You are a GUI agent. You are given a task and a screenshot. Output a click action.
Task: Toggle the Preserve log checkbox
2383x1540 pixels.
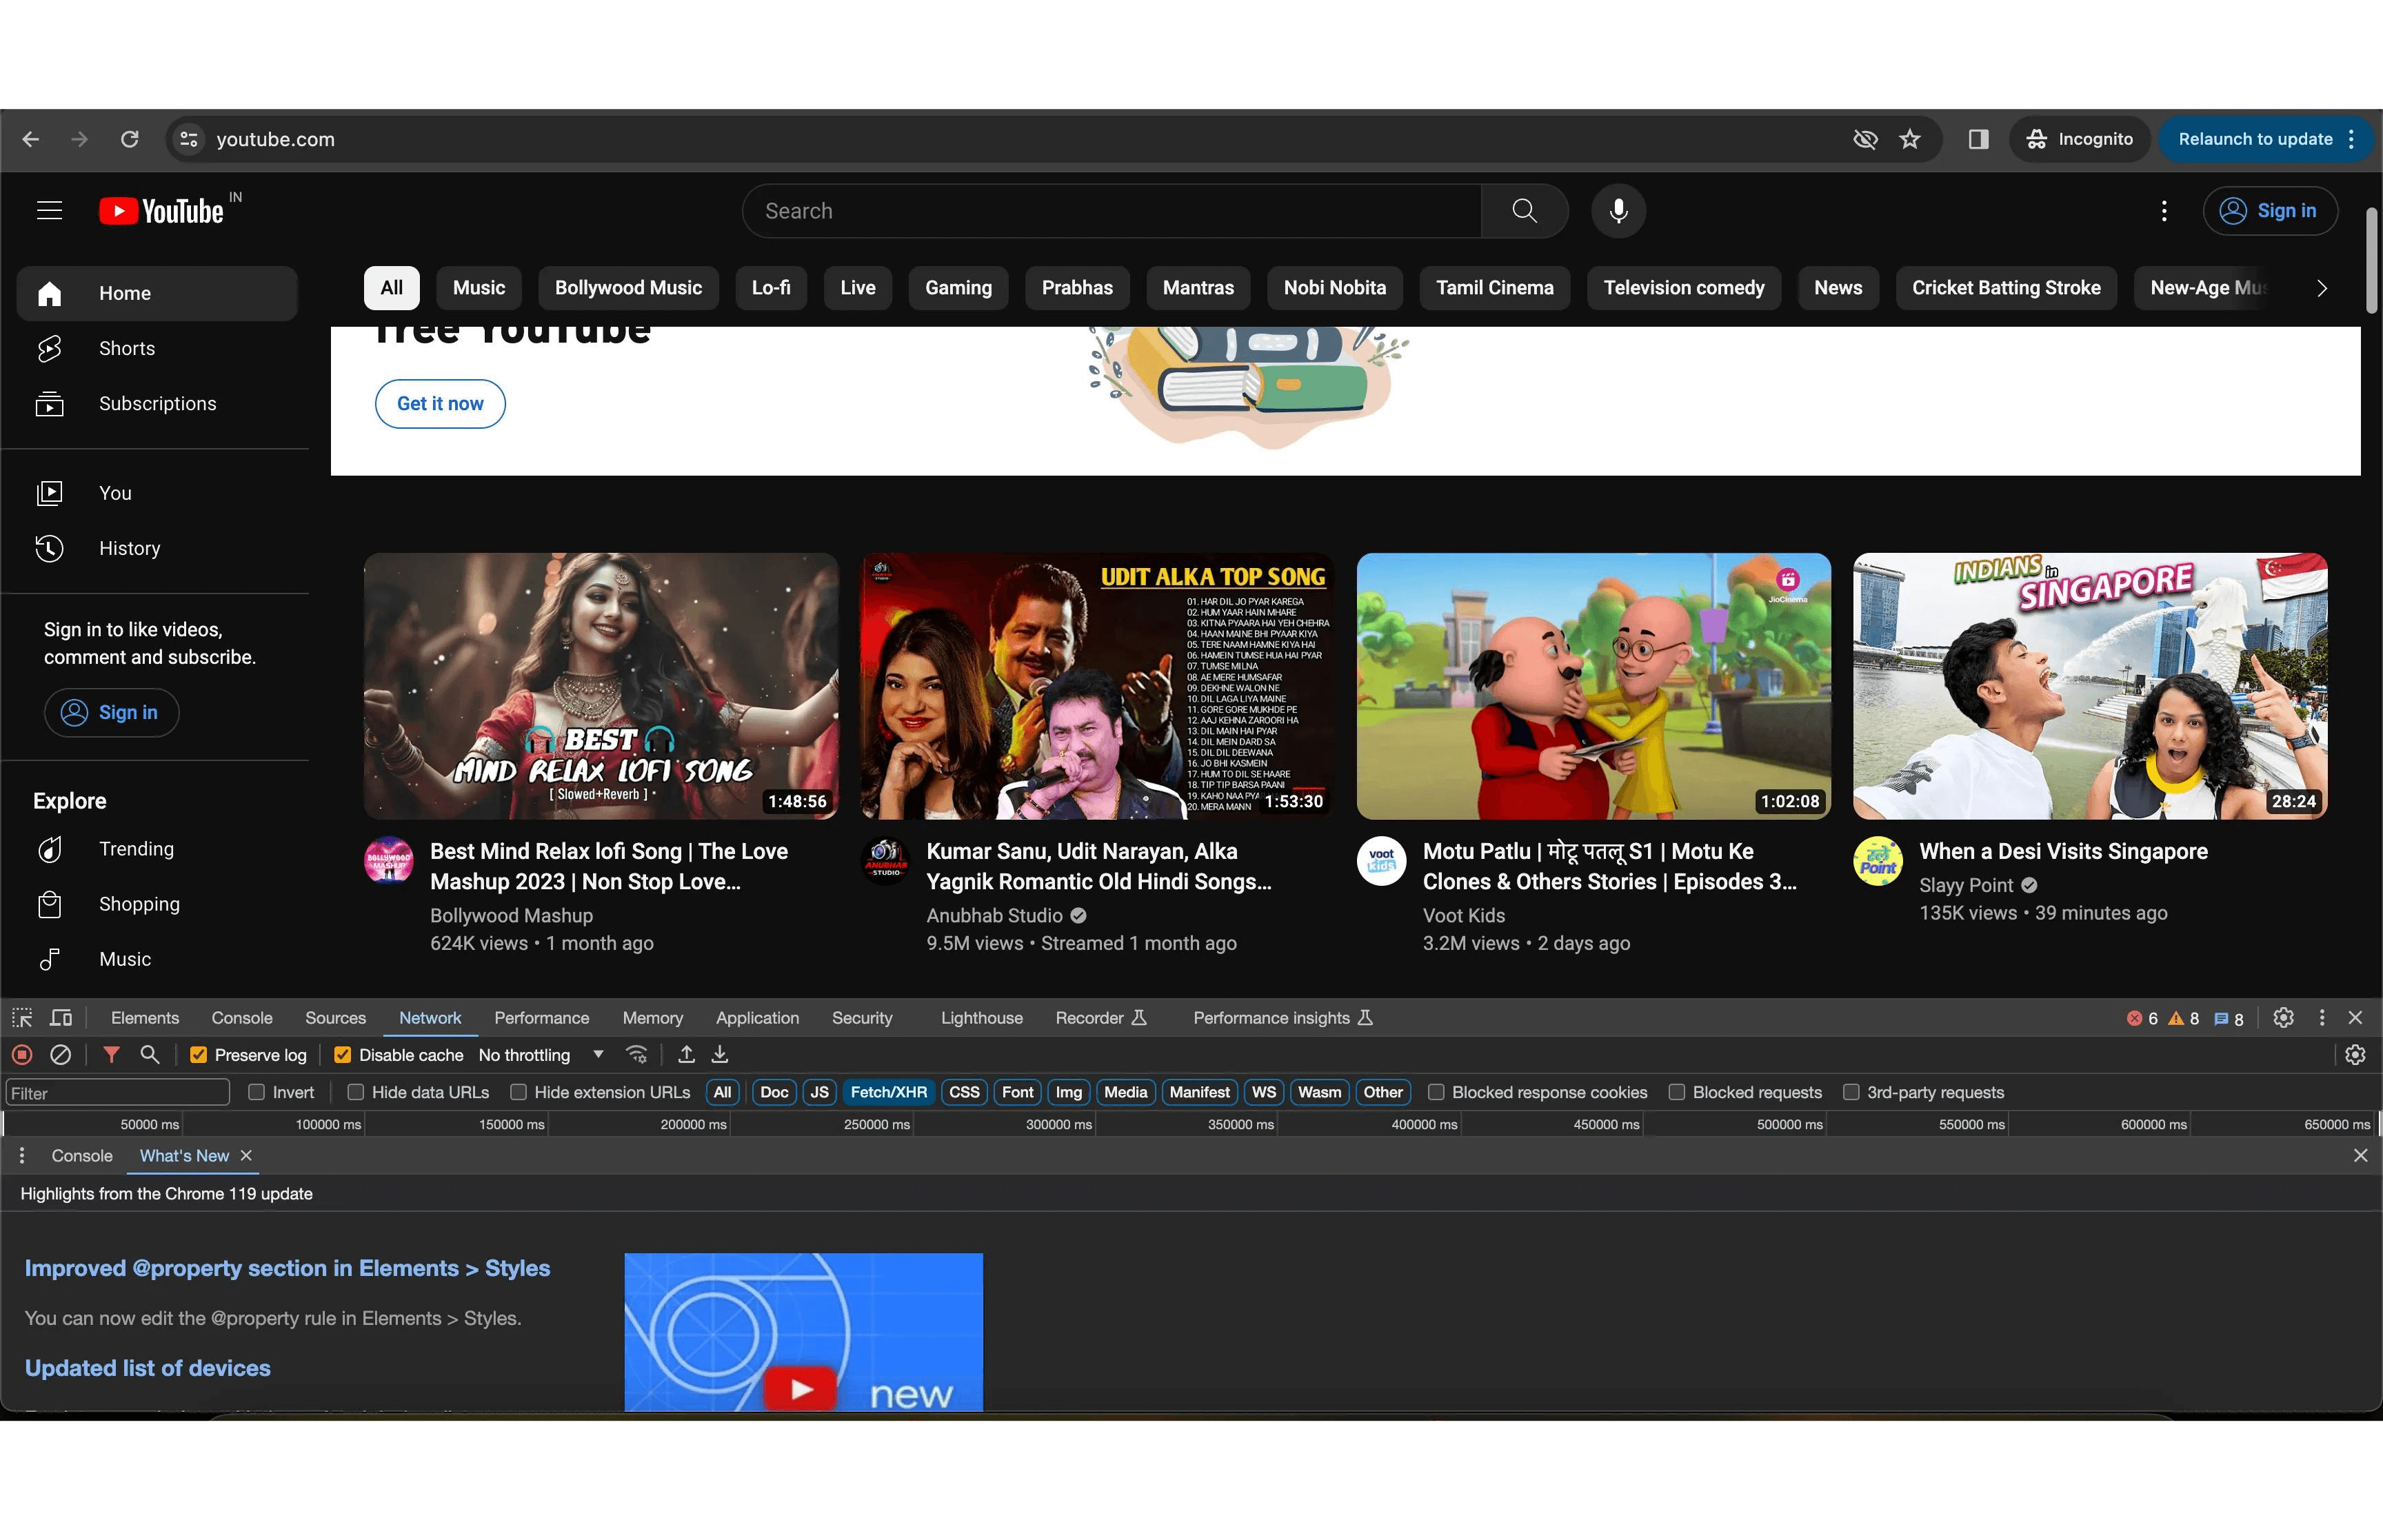pos(198,1055)
